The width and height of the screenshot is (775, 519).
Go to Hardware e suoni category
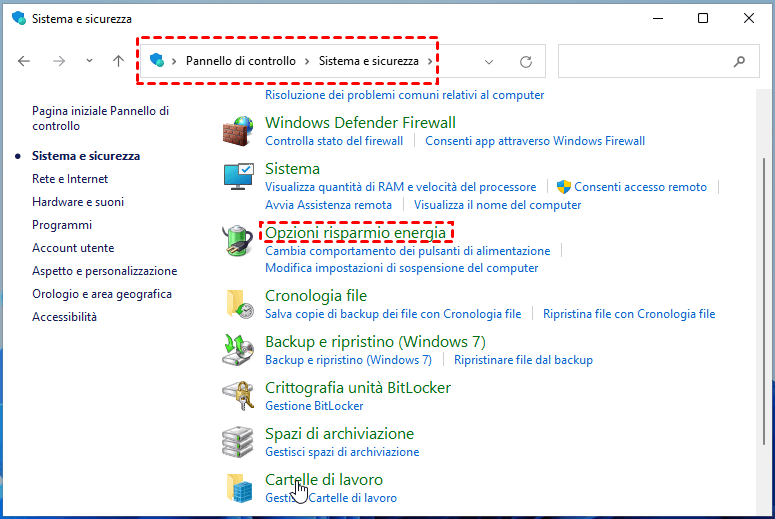click(x=78, y=202)
